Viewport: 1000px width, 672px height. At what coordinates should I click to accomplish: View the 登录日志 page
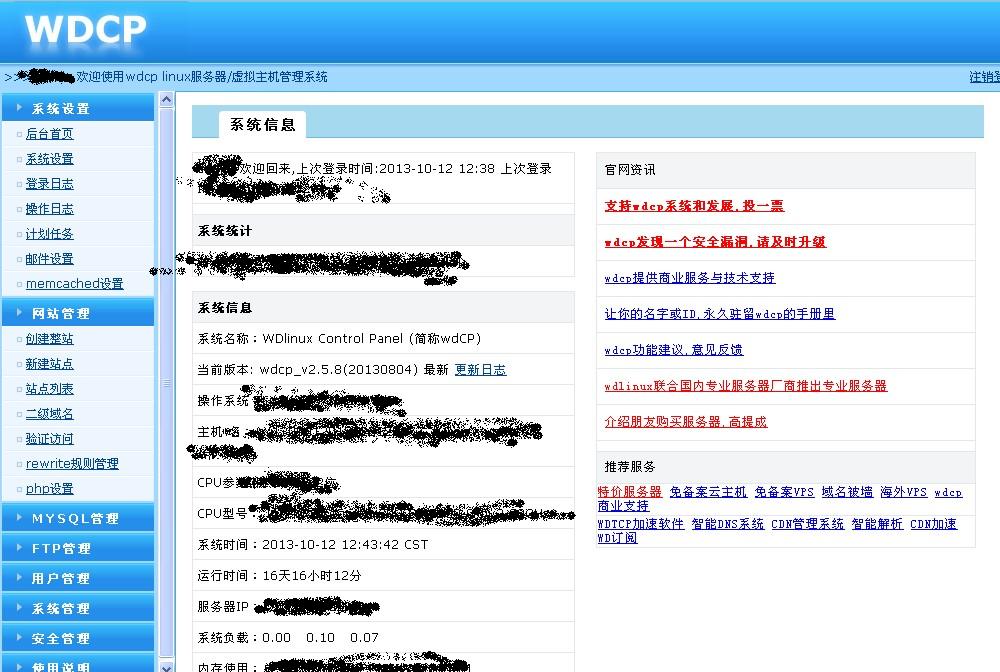point(49,184)
